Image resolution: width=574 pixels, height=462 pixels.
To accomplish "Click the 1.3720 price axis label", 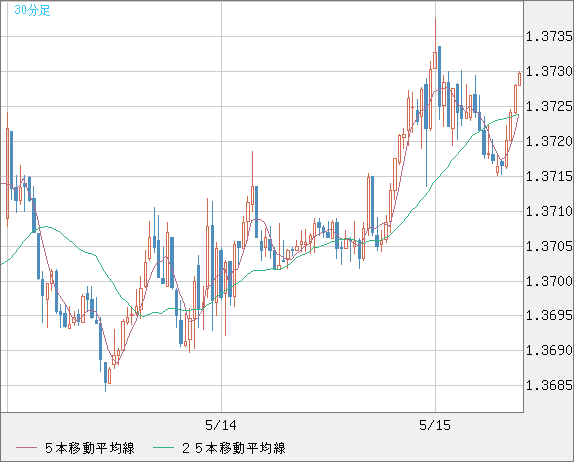I will 549,141.
